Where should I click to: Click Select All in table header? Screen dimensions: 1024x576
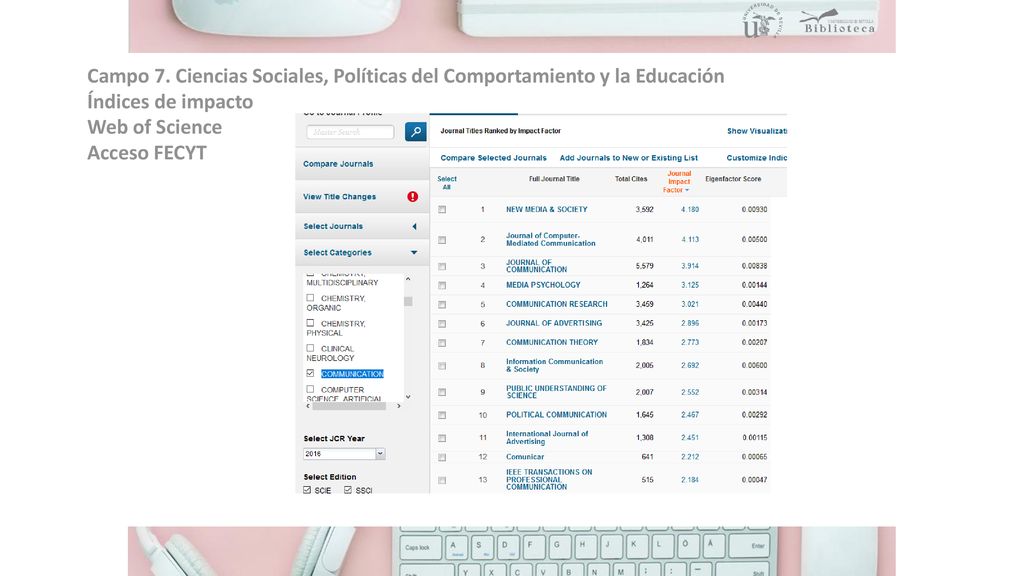(x=447, y=183)
